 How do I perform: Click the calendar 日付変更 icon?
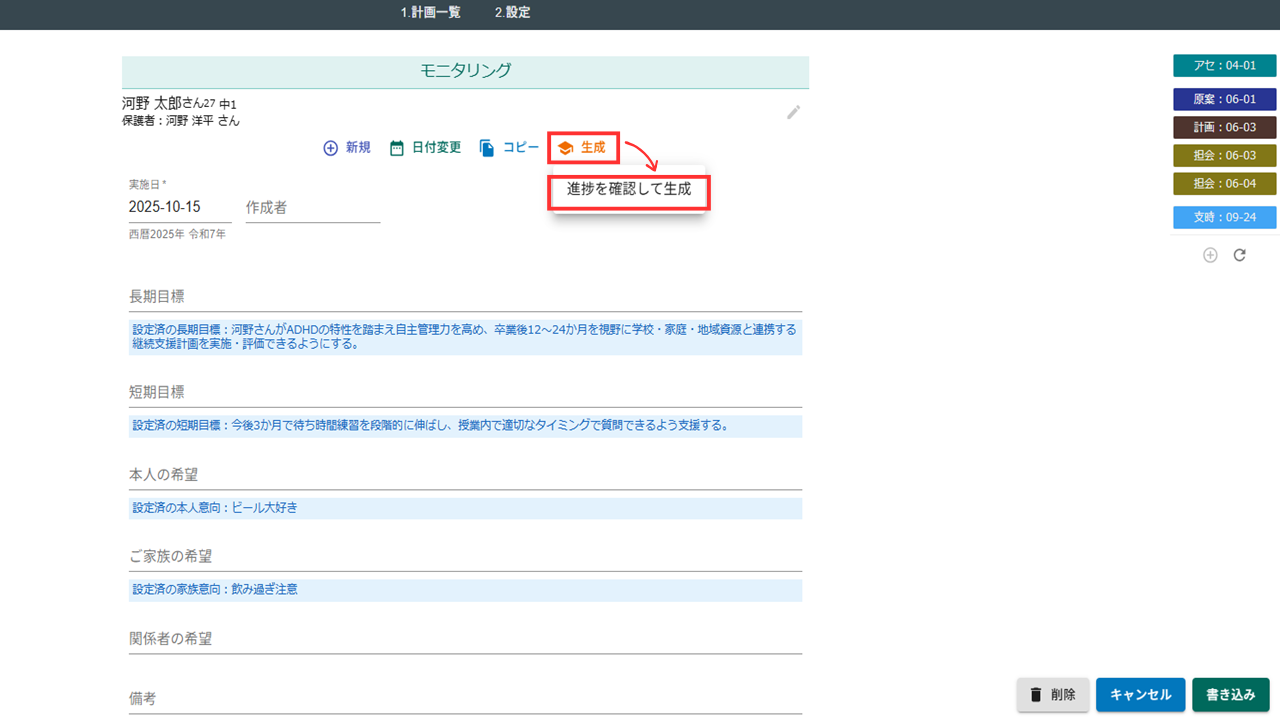(397, 148)
